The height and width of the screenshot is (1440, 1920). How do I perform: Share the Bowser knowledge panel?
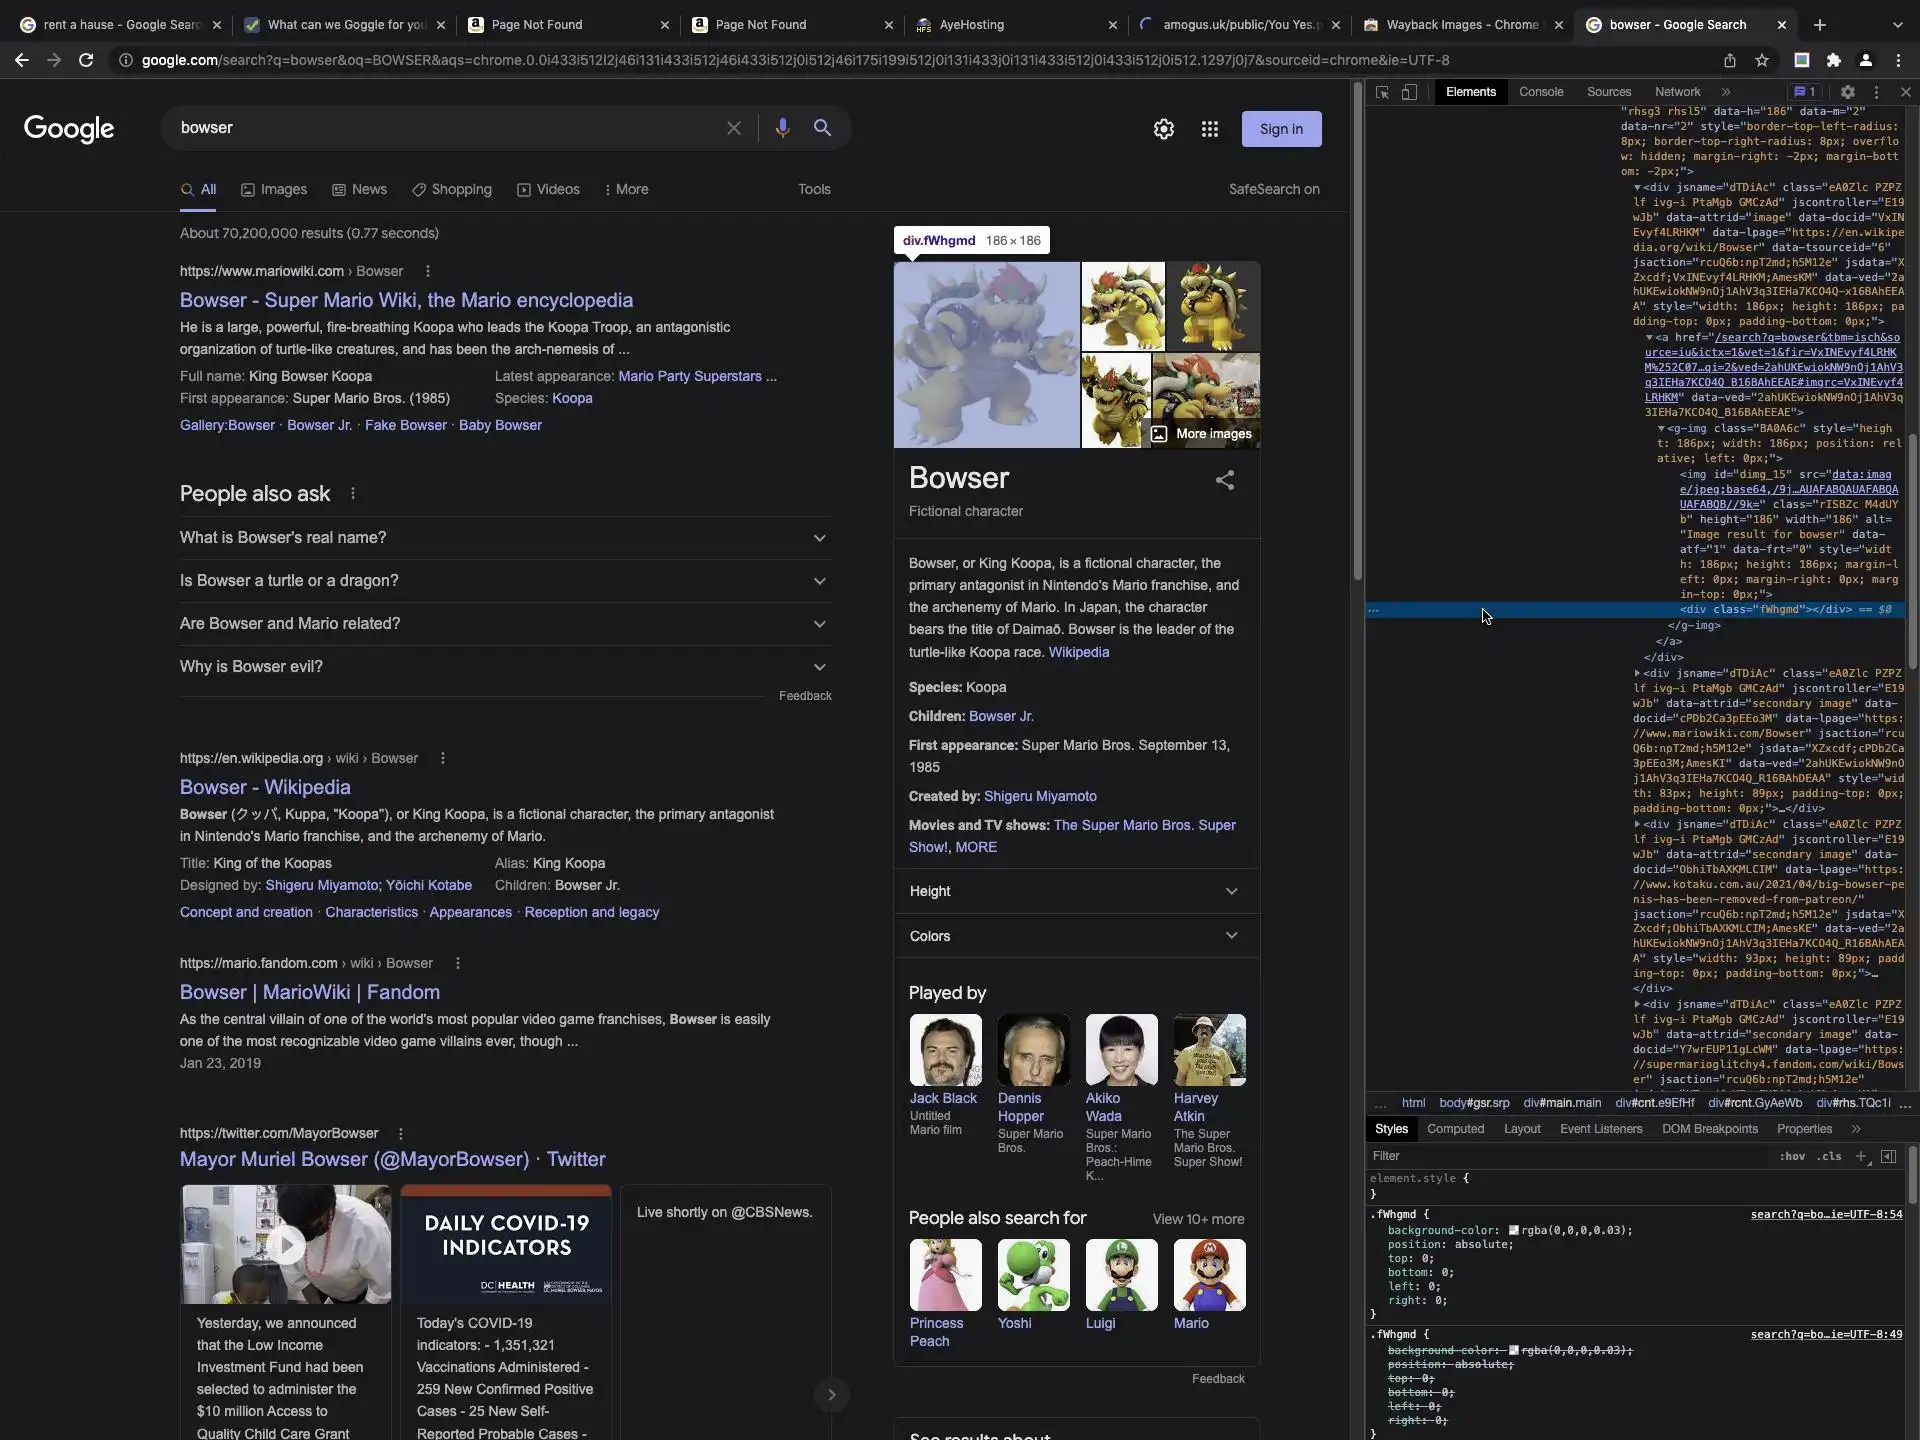tap(1224, 480)
